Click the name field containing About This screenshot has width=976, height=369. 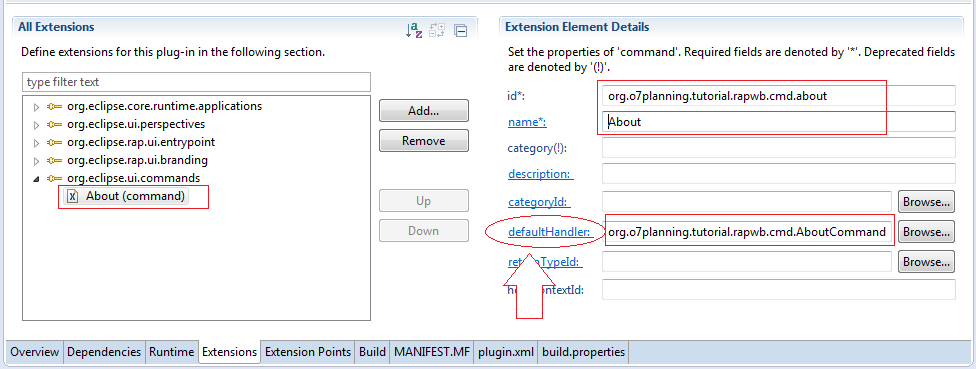[x=779, y=122]
